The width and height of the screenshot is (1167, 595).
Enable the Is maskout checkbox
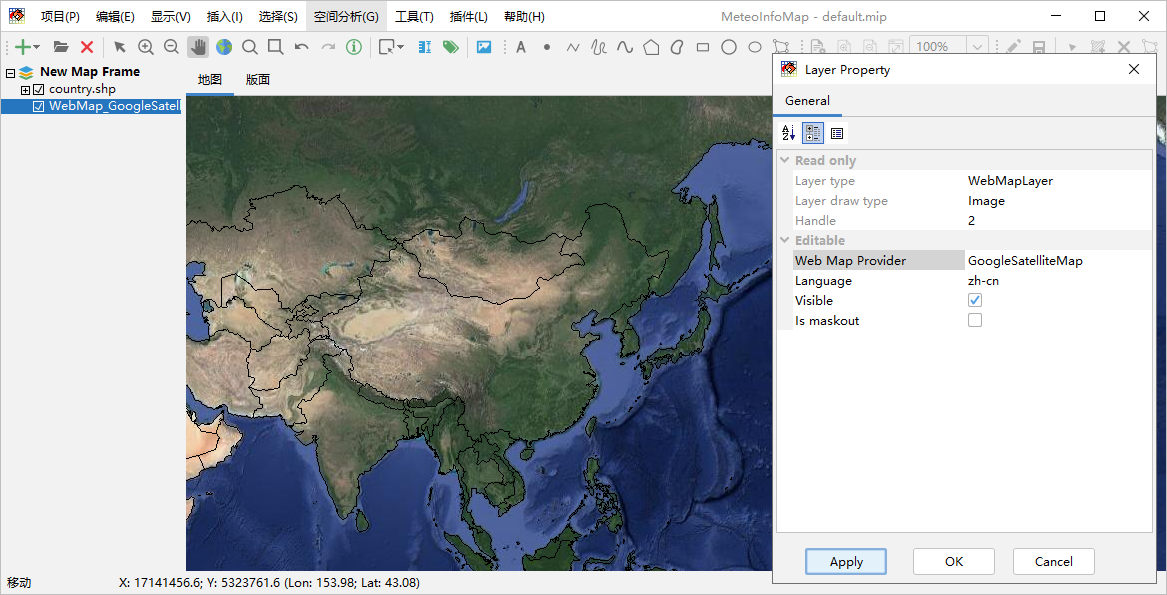[x=975, y=320]
